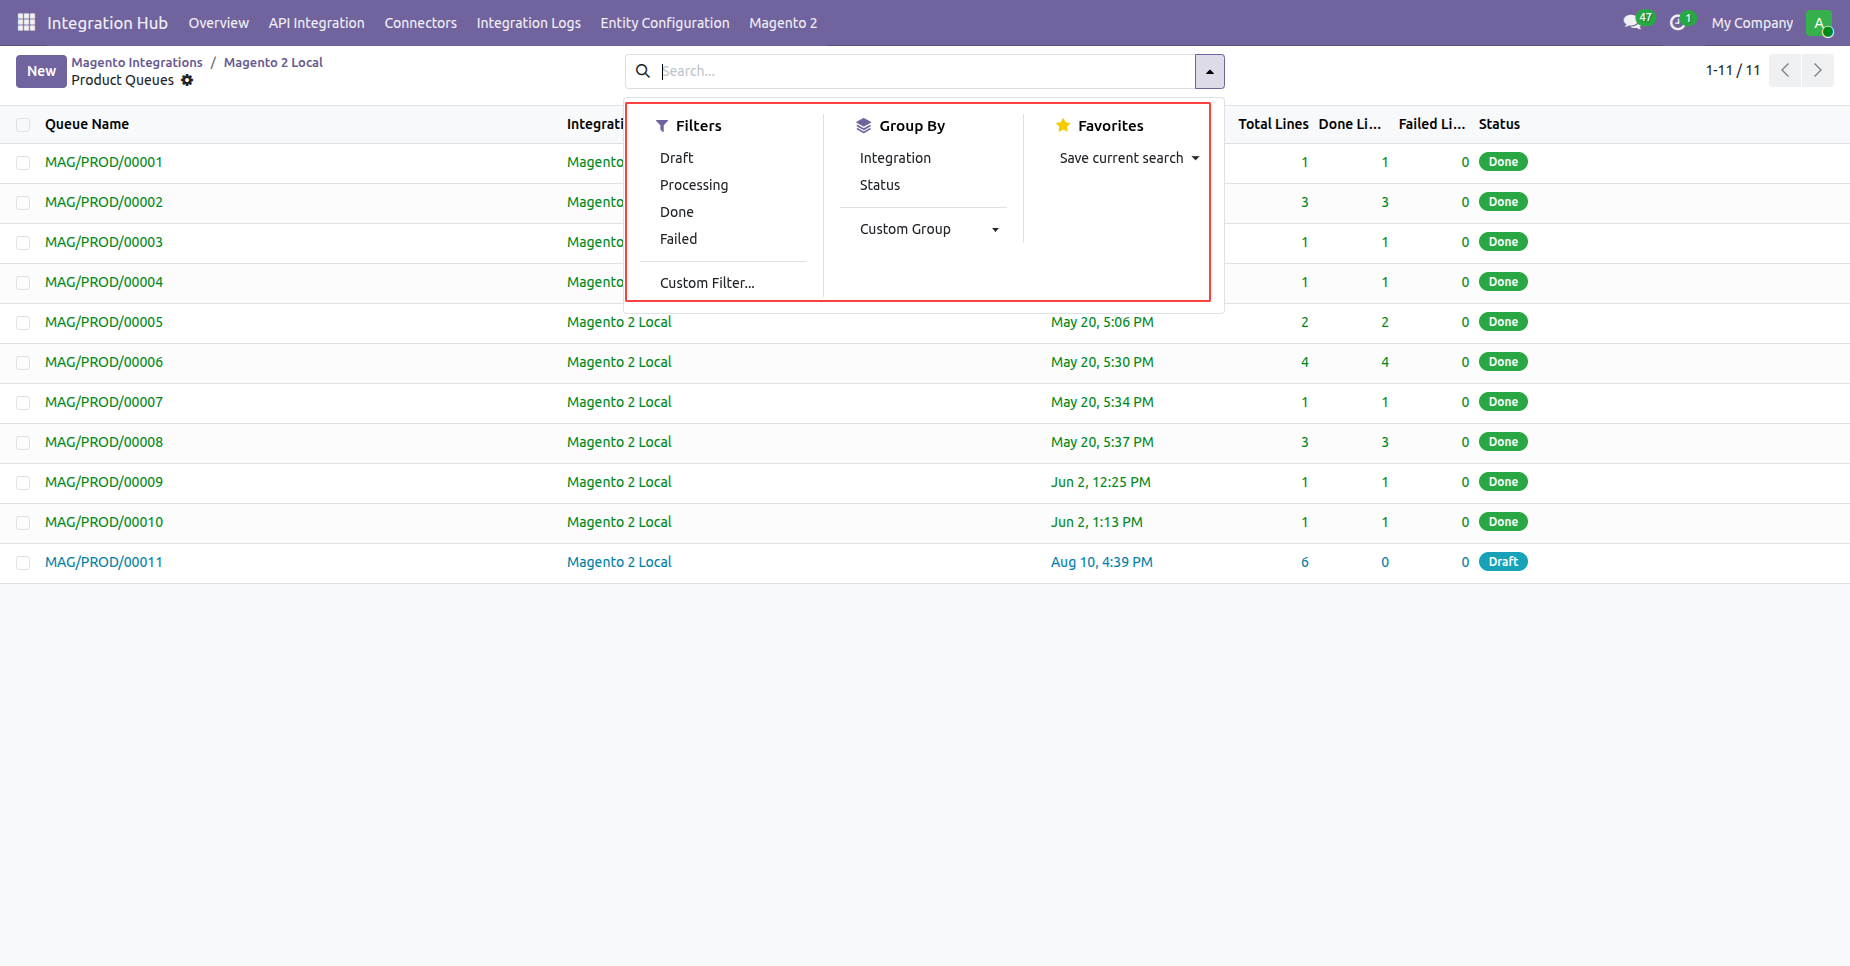Apply the Done filter
The image size is (1850, 966).
pos(677,212)
